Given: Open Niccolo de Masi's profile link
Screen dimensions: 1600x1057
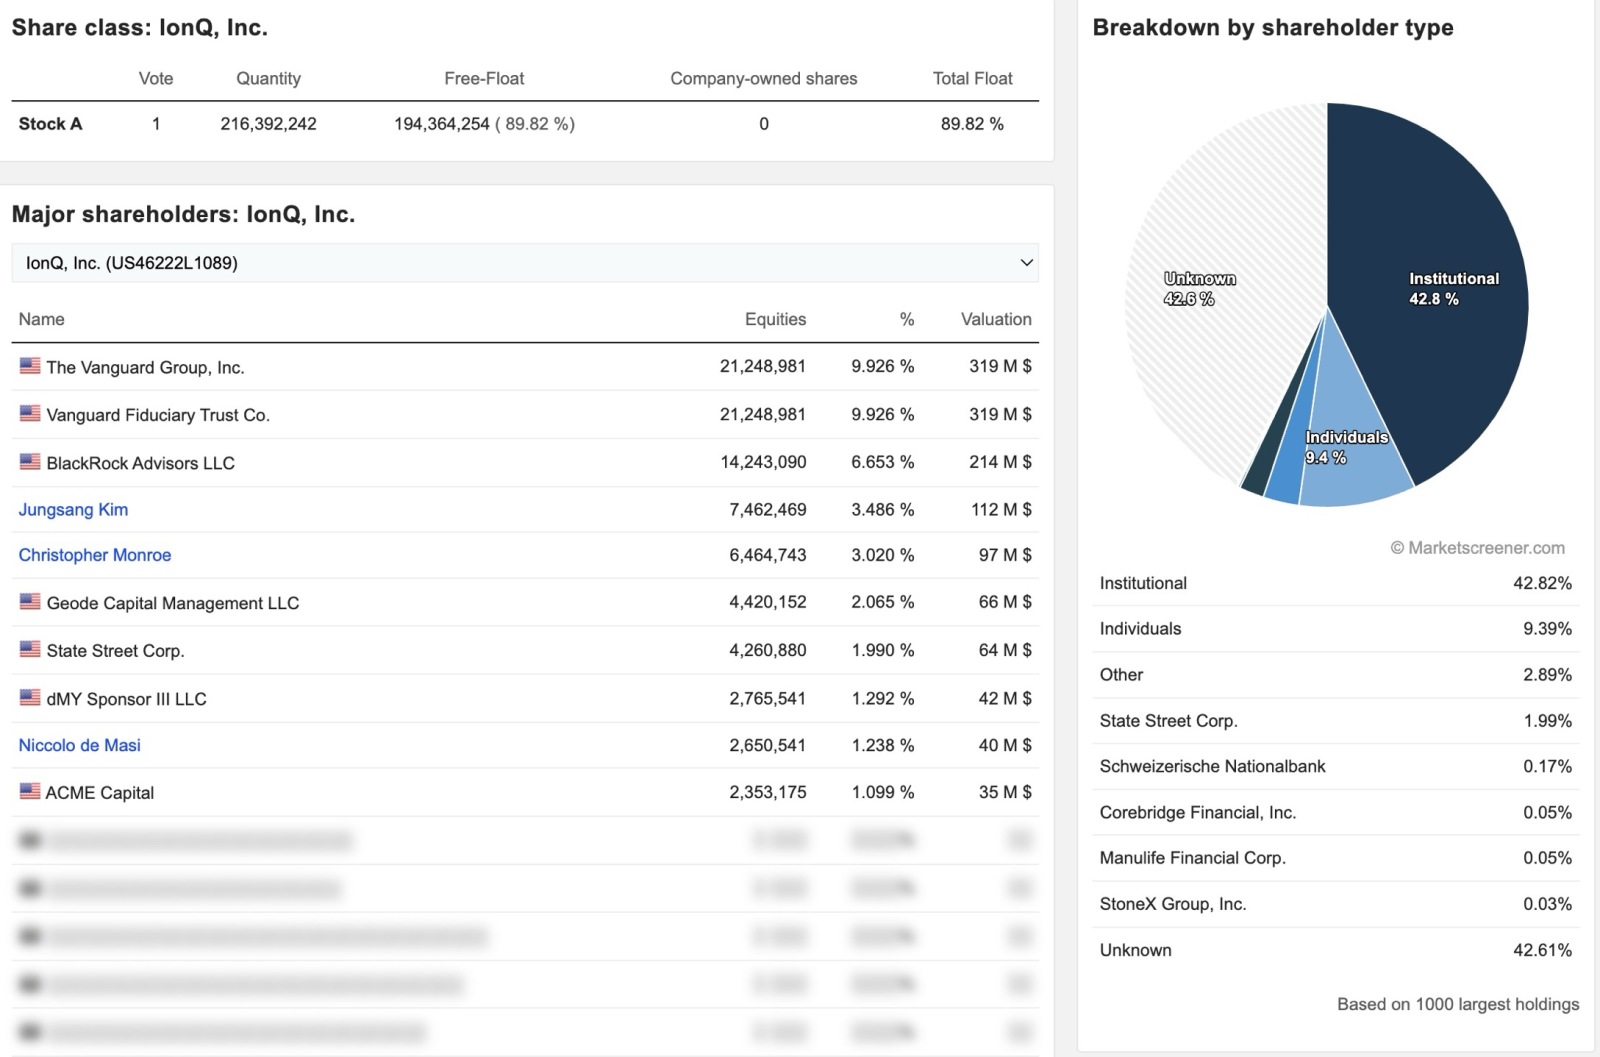Looking at the screenshot, I should (x=80, y=745).
